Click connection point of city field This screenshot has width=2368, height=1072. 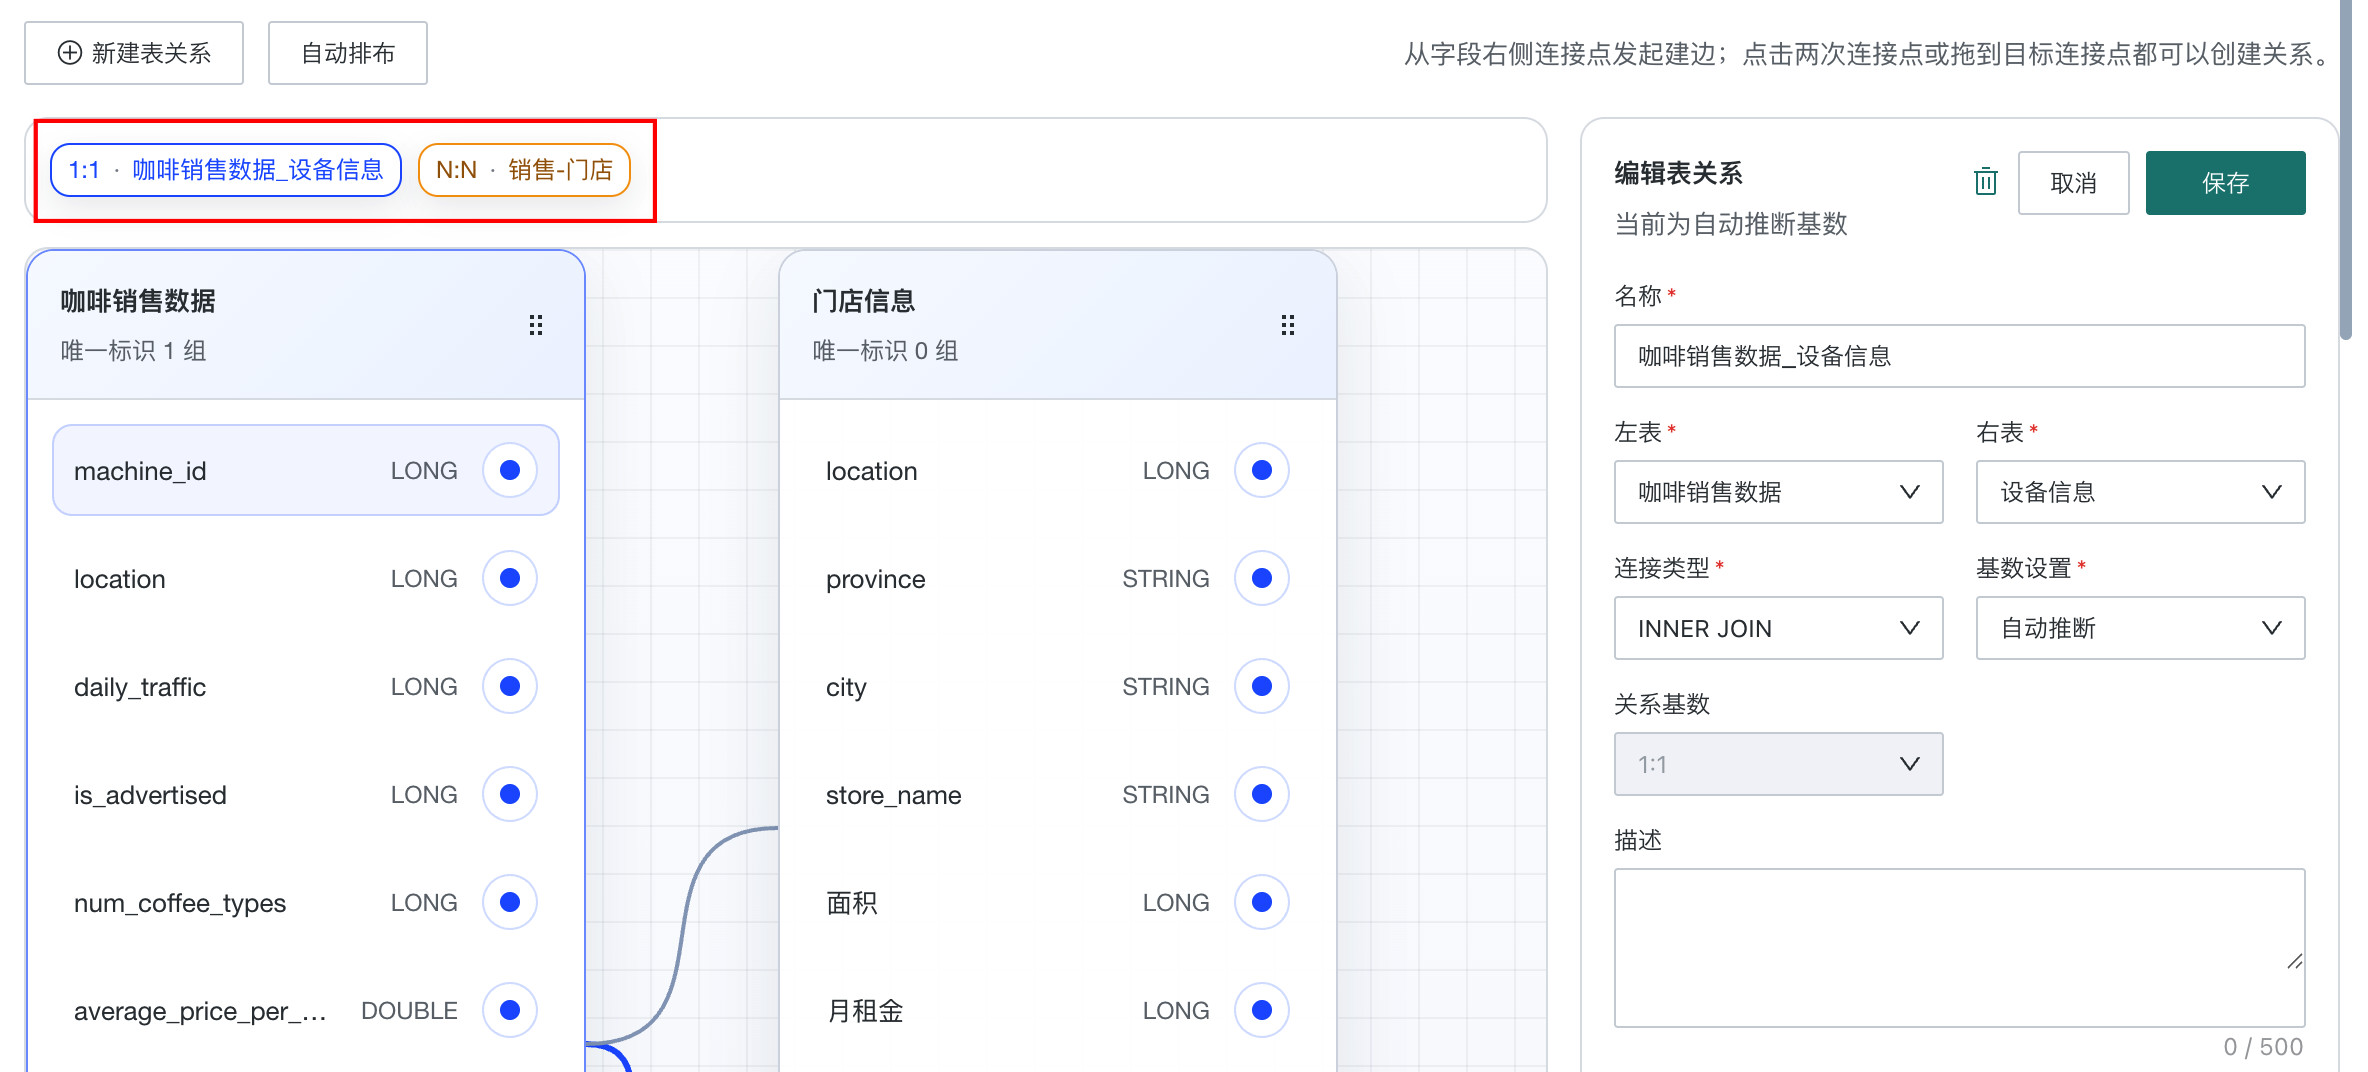1262,686
